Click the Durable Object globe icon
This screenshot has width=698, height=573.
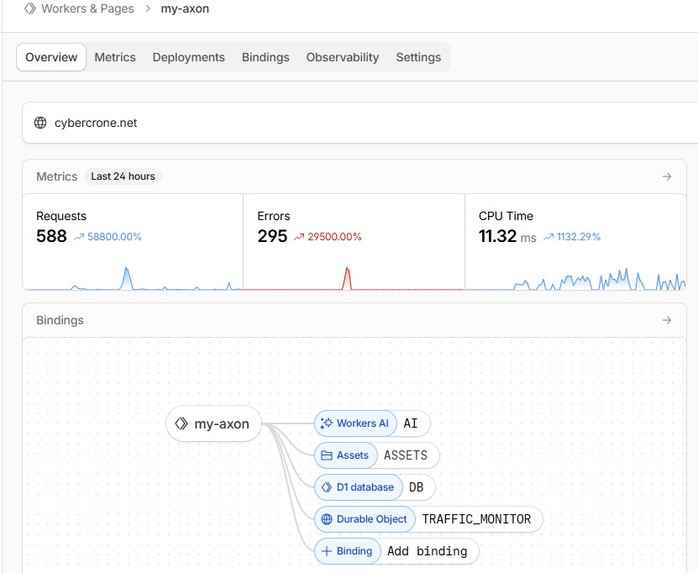327,519
